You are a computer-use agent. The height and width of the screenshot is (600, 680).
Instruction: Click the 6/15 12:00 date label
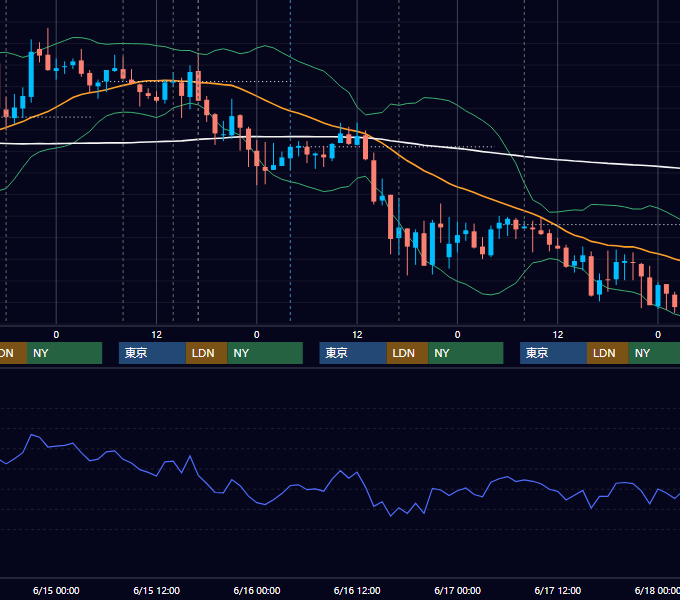tap(157, 590)
